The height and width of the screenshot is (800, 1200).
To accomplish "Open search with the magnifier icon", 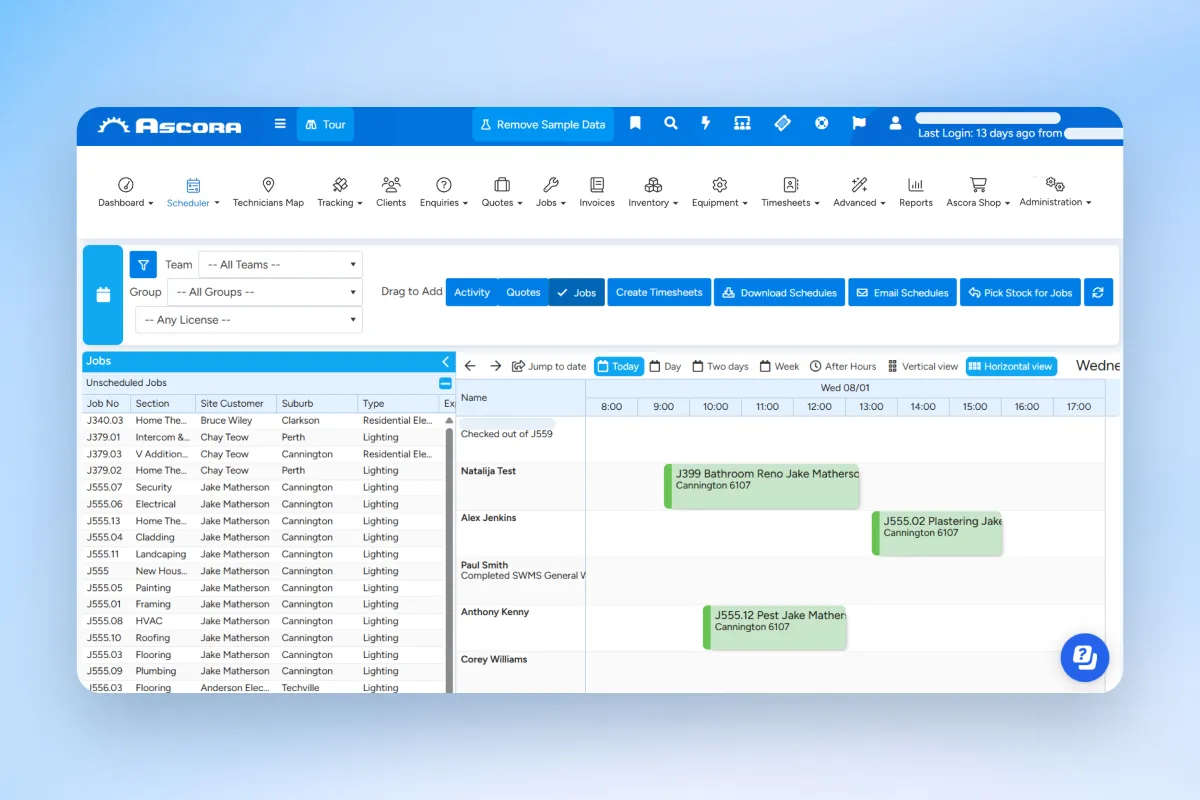I will pyautogui.click(x=671, y=124).
